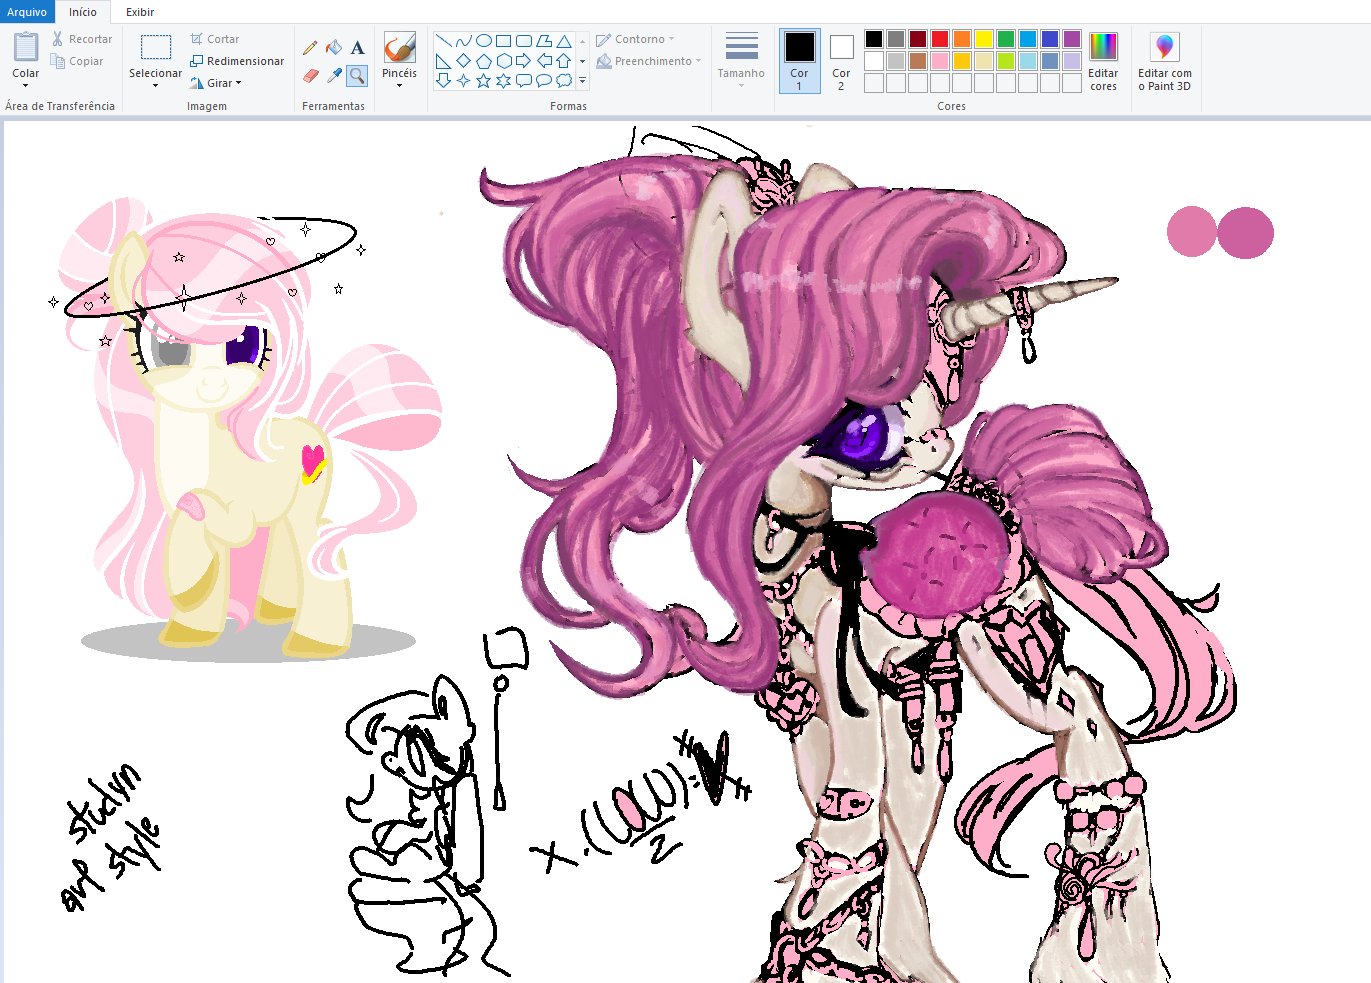Select the Color picker eyedropper tool
The image size is (1371, 983).
pos(334,75)
